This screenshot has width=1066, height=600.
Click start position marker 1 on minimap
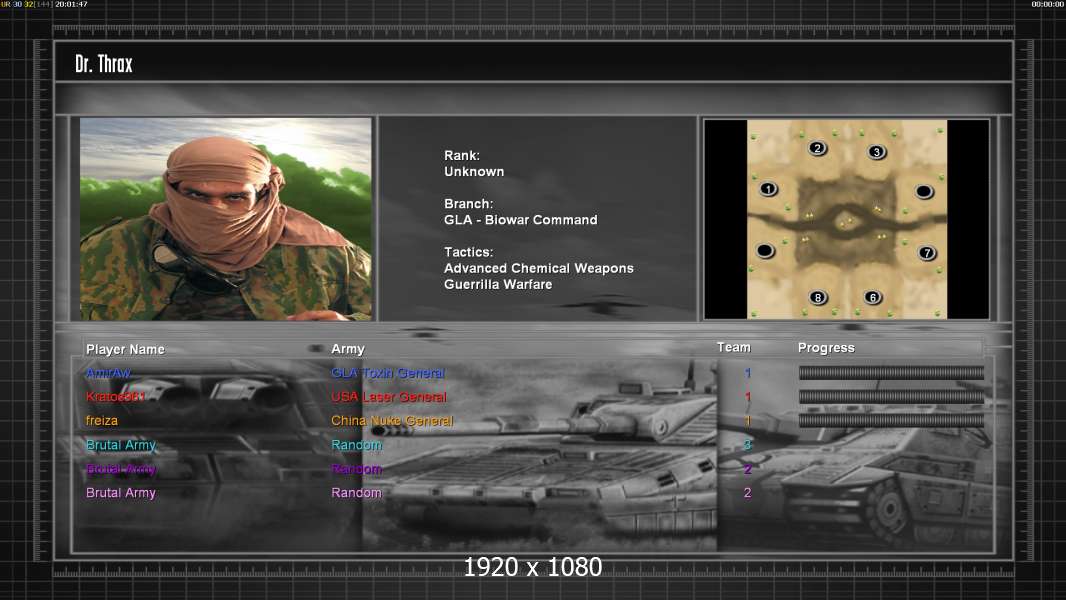[x=768, y=189]
